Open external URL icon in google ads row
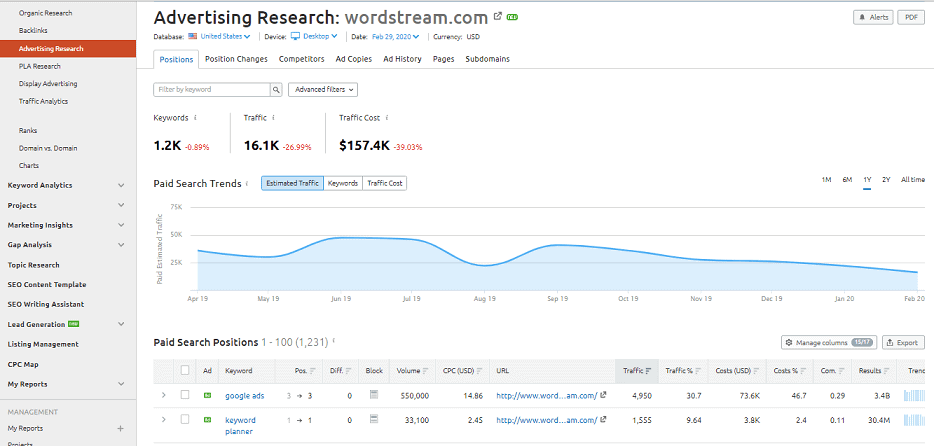The height and width of the screenshot is (446, 934). 603,395
